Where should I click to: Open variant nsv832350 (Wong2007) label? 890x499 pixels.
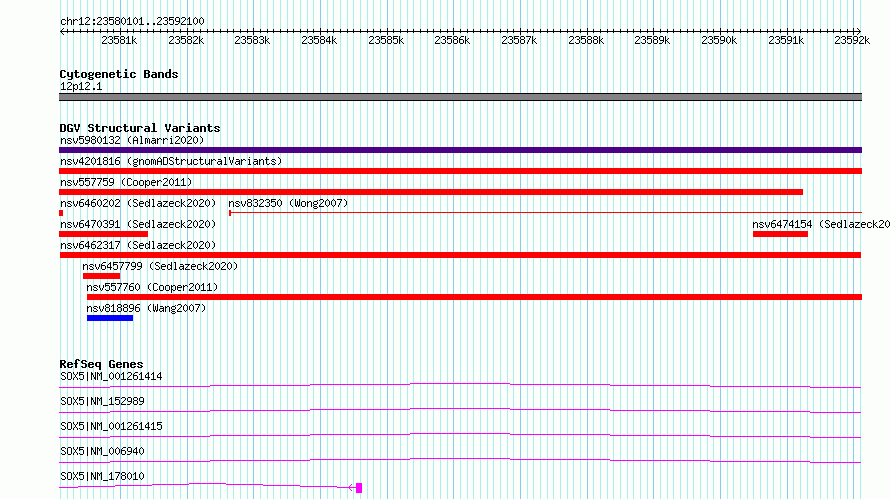[x=288, y=203]
